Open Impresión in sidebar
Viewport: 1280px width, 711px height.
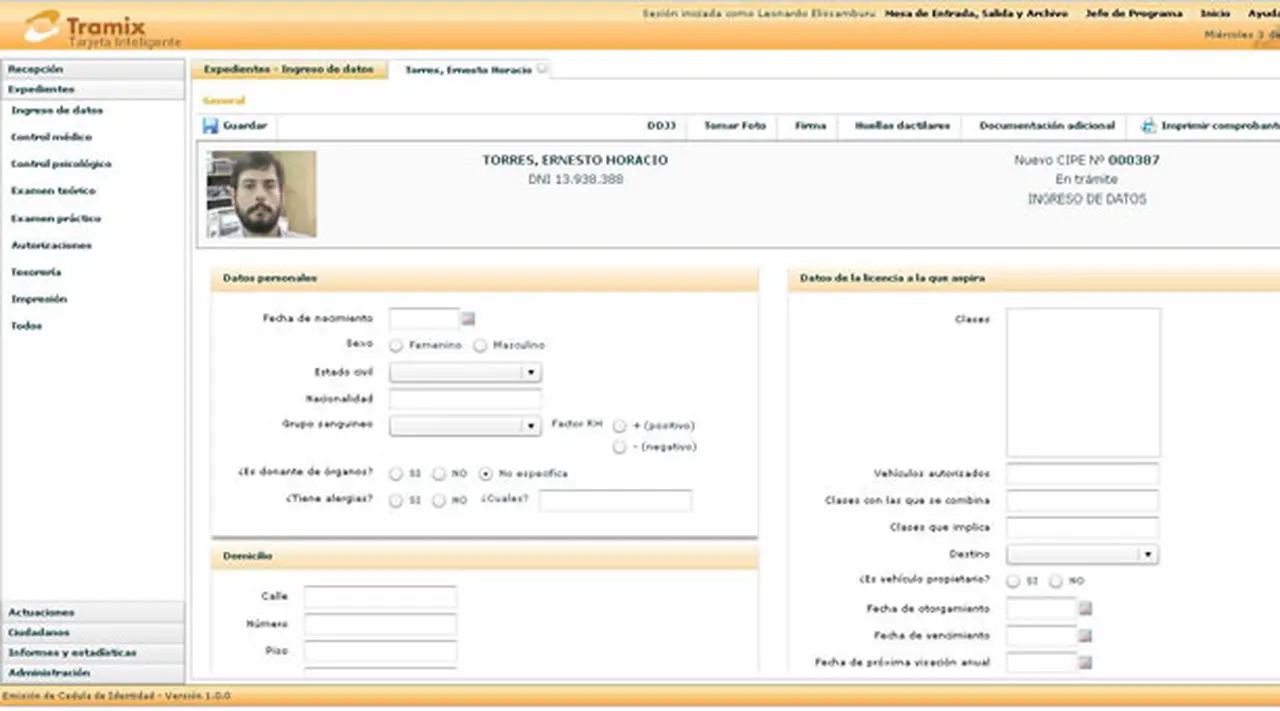[x=39, y=299]
